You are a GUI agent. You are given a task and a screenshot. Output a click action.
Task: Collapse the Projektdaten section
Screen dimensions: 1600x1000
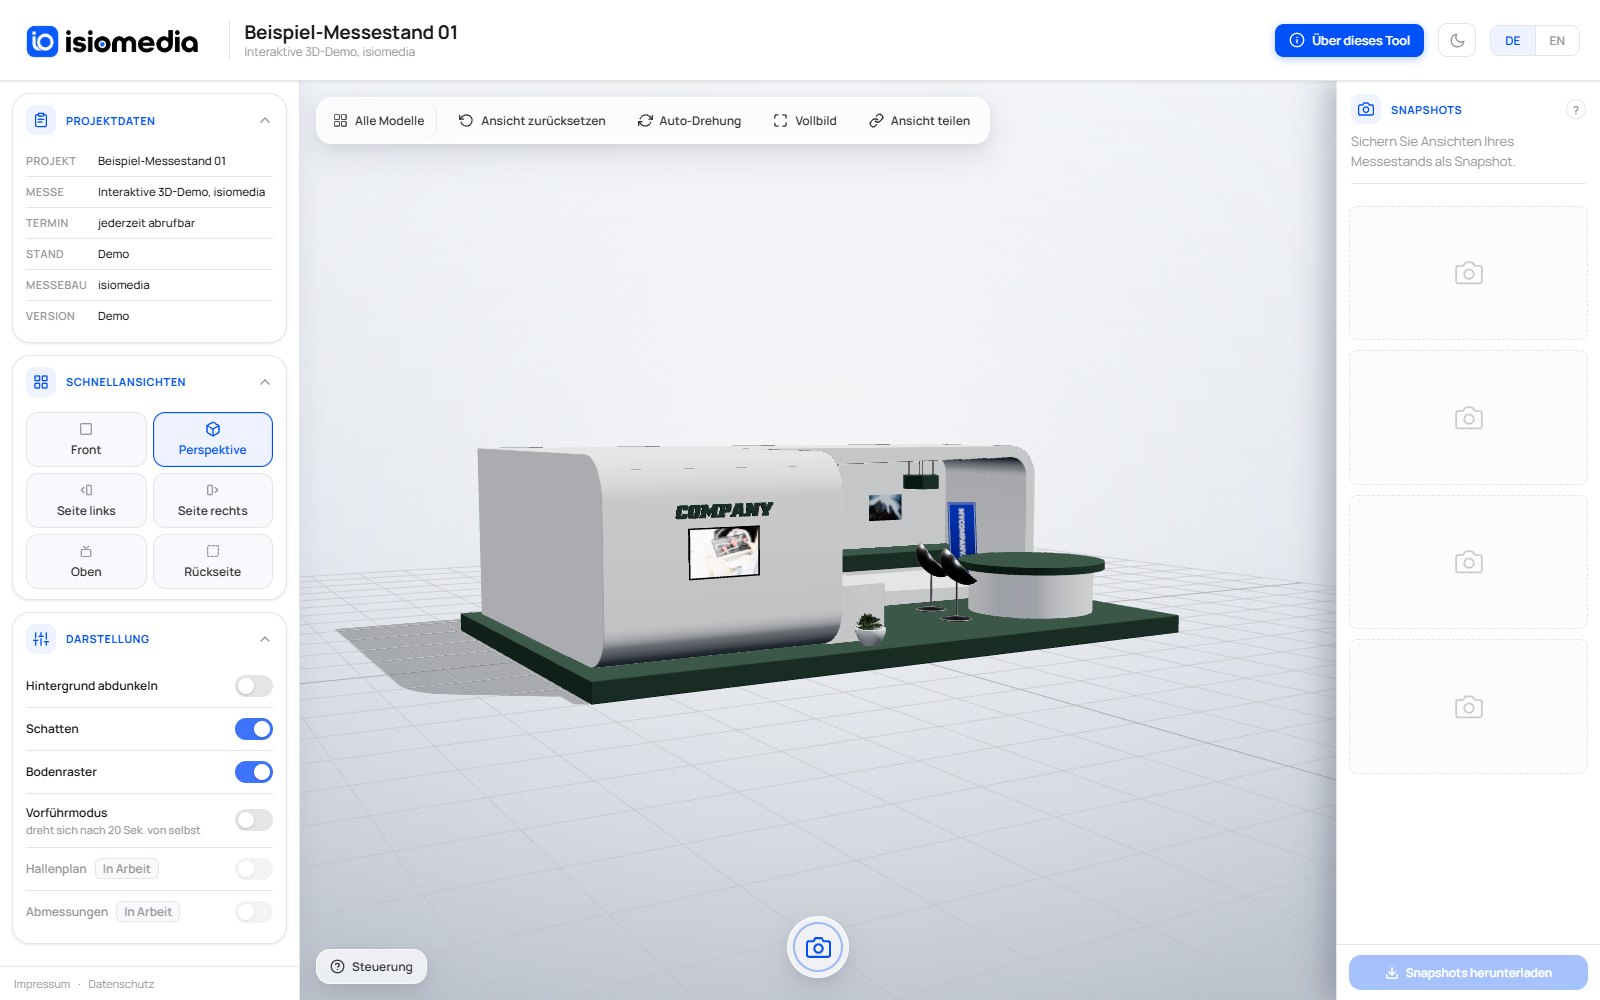(265, 120)
